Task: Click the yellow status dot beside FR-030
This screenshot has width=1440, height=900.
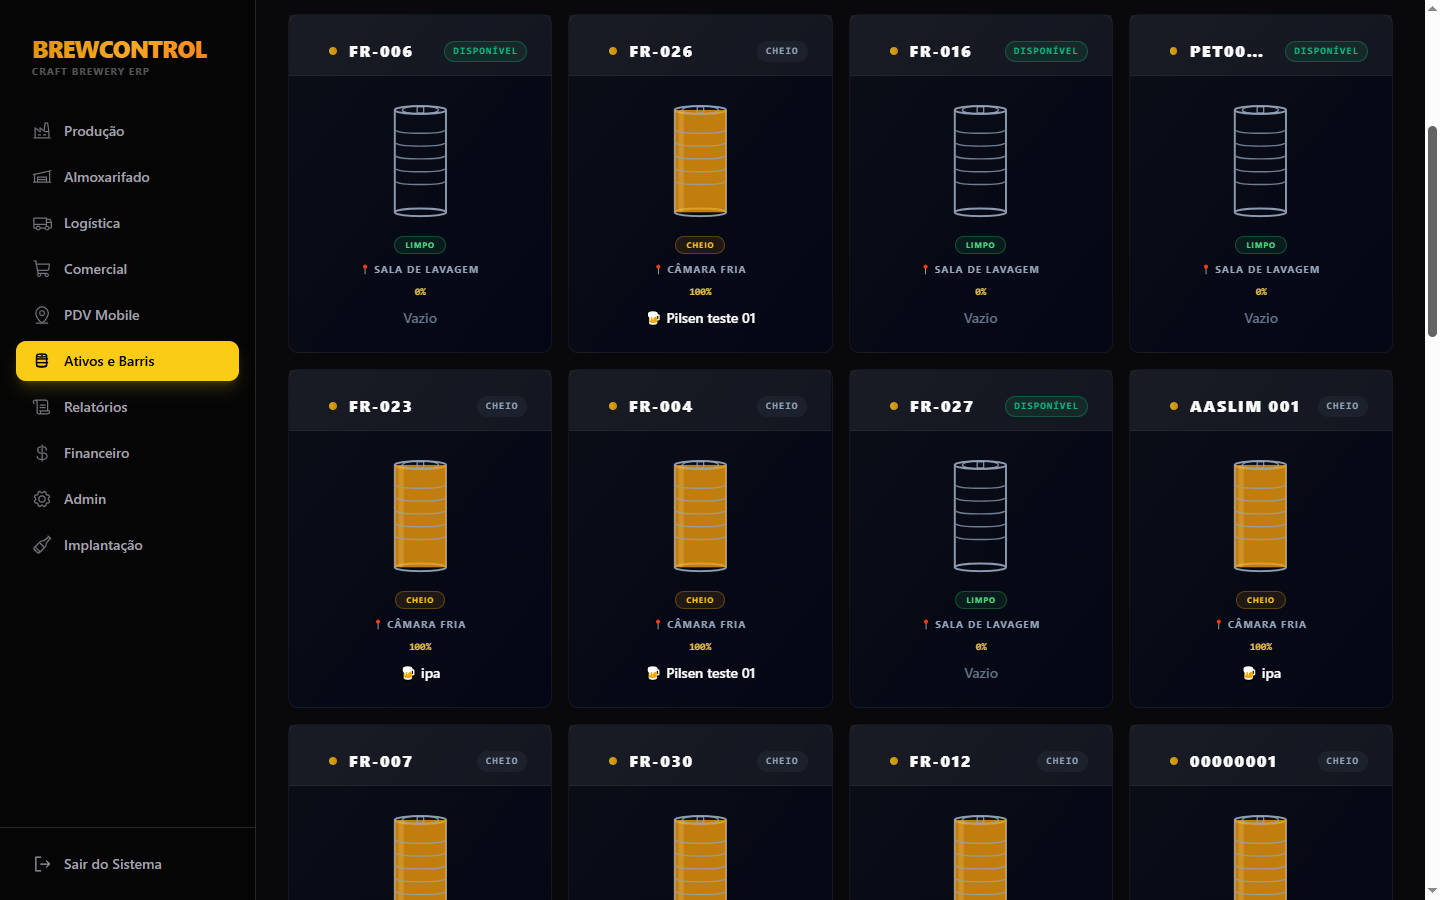Action: coord(613,761)
